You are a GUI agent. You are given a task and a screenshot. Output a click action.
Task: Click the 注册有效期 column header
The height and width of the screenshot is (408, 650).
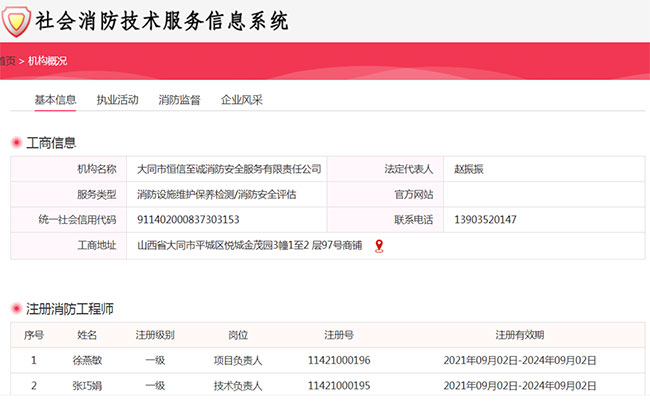point(520,335)
